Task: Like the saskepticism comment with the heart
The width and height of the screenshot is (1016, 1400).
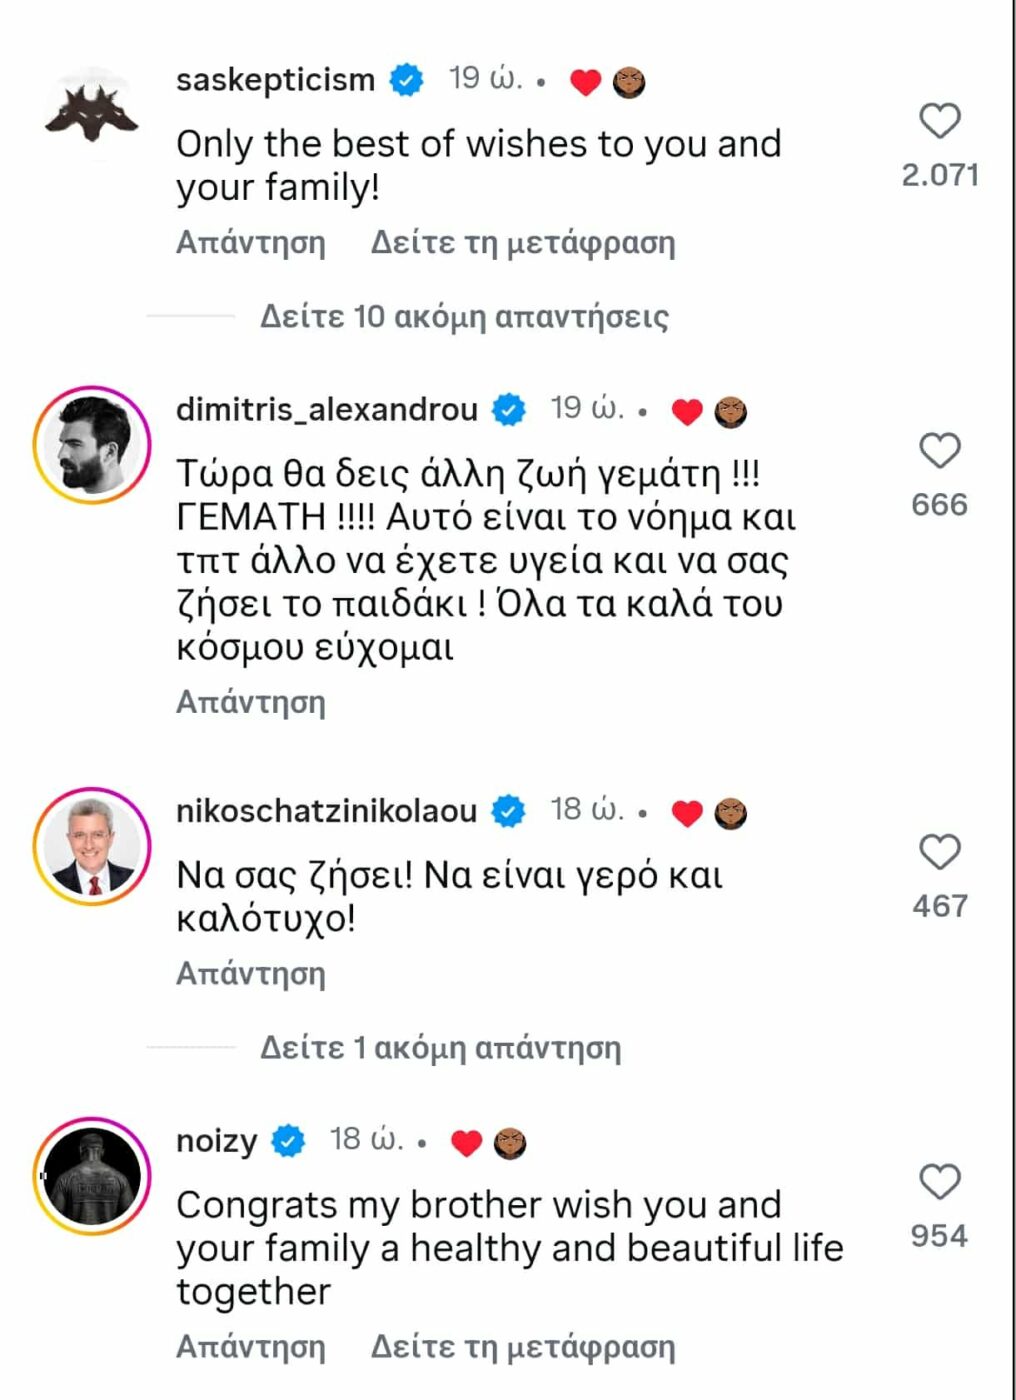Action: pyautogui.click(x=940, y=121)
